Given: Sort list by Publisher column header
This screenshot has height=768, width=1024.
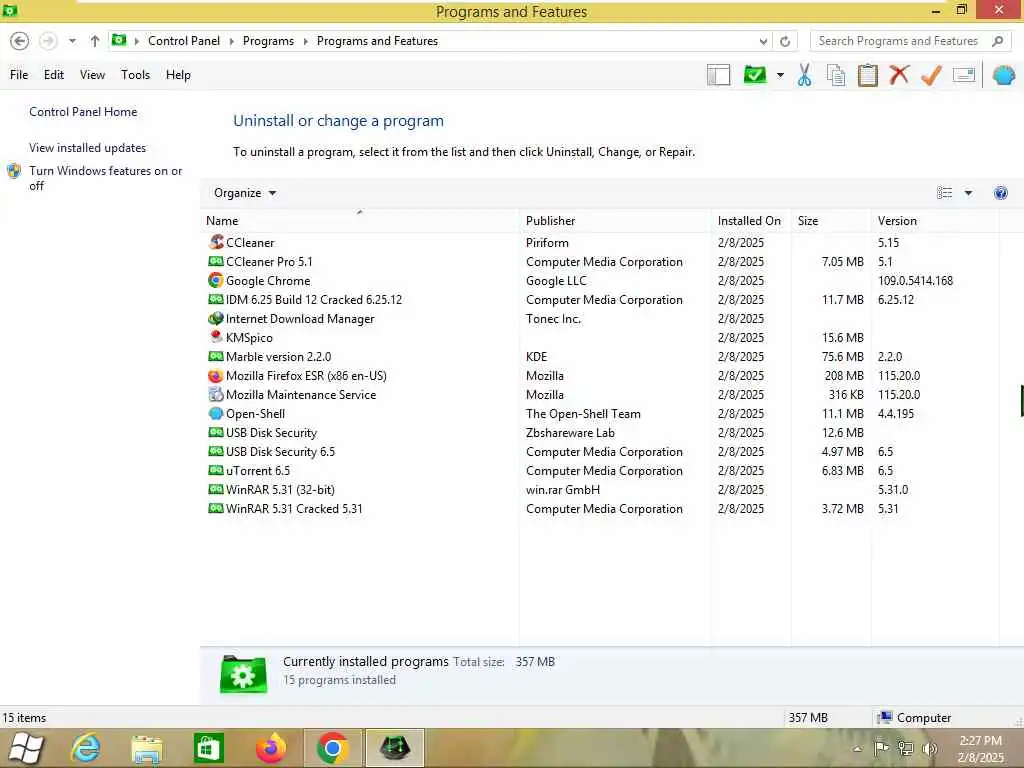Looking at the screenshot, I should point(615,221).
